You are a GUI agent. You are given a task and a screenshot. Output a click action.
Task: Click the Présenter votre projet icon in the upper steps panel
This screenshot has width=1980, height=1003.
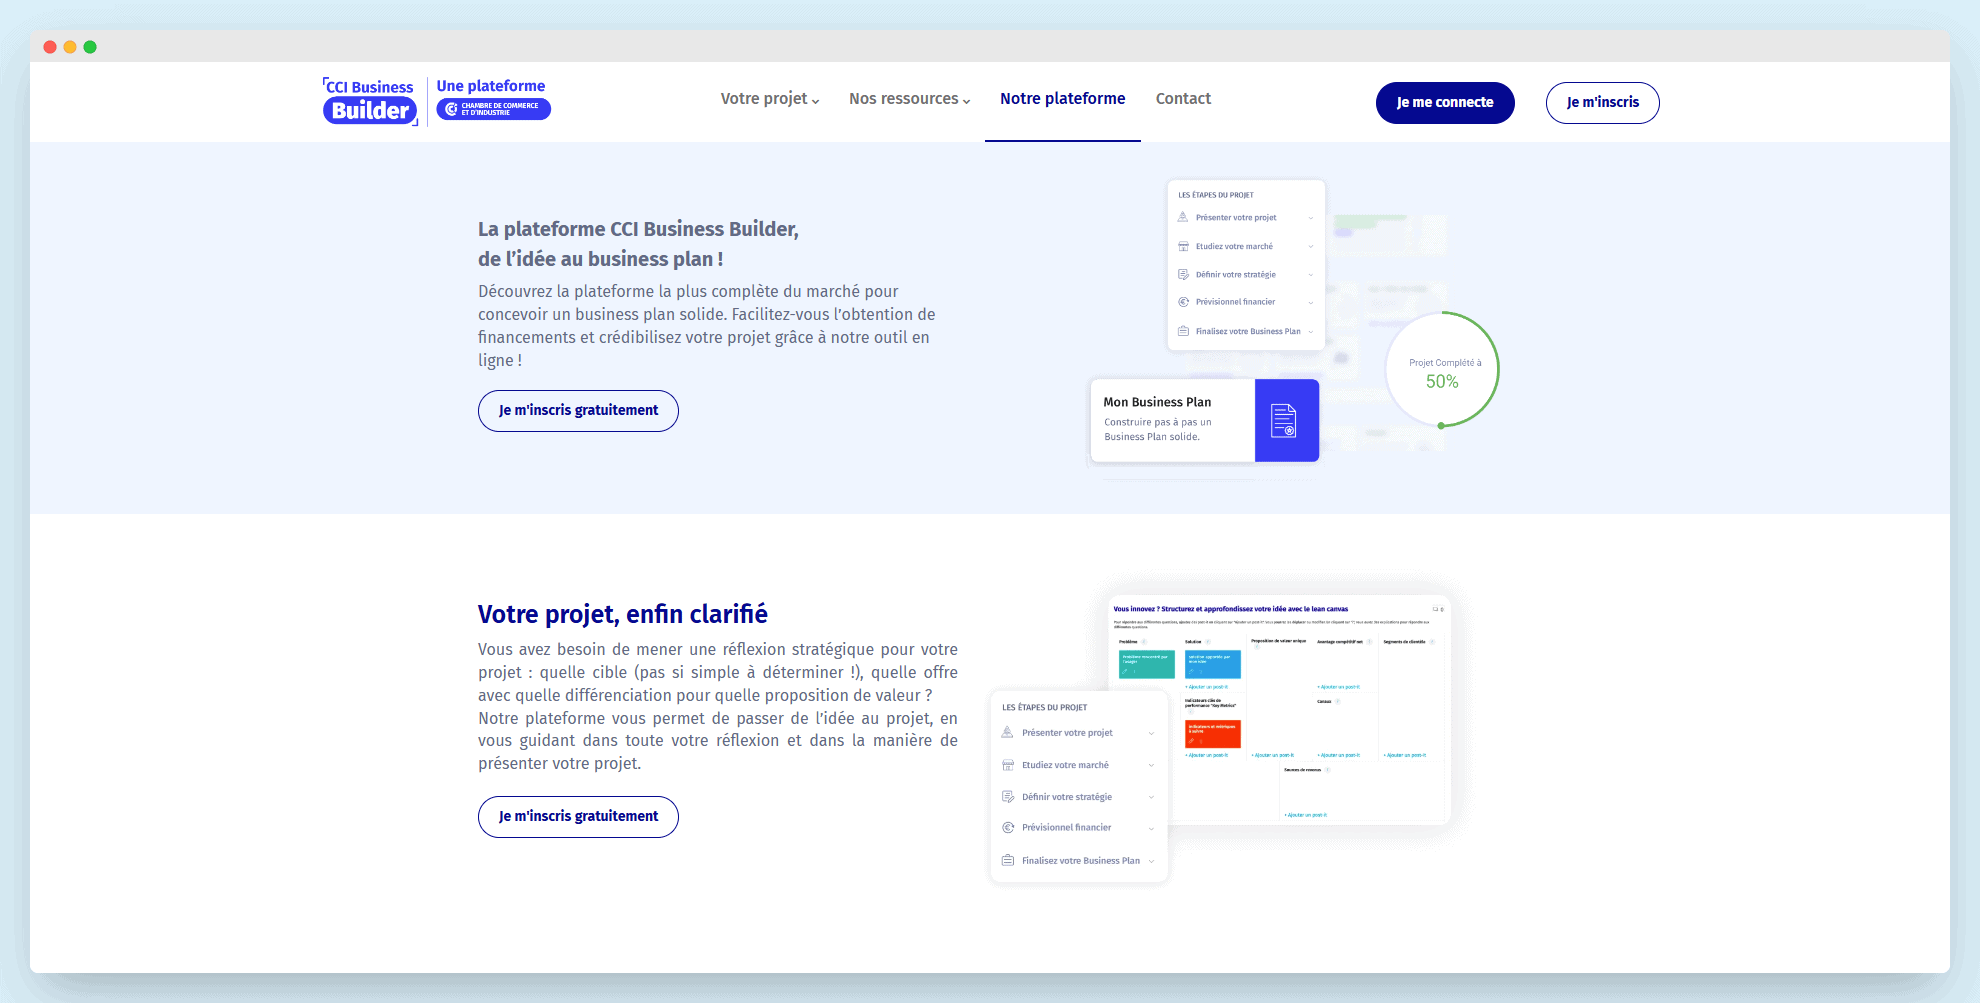[1183, 217]
